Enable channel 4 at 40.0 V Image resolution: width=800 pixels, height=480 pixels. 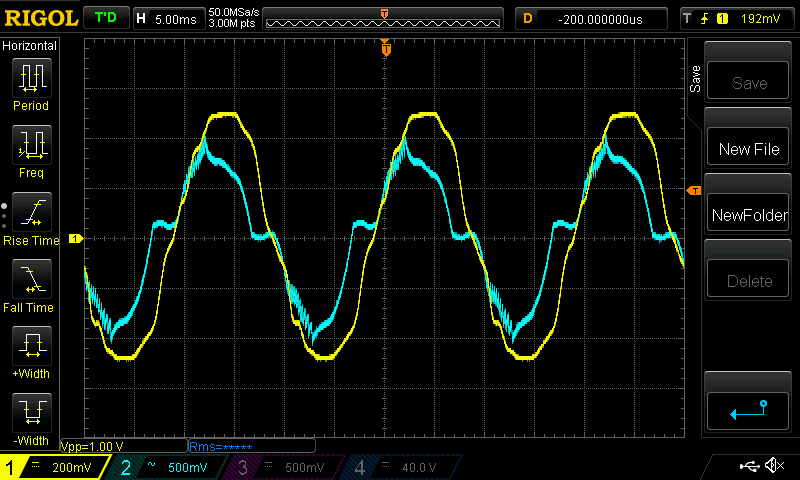pos(397,467)
